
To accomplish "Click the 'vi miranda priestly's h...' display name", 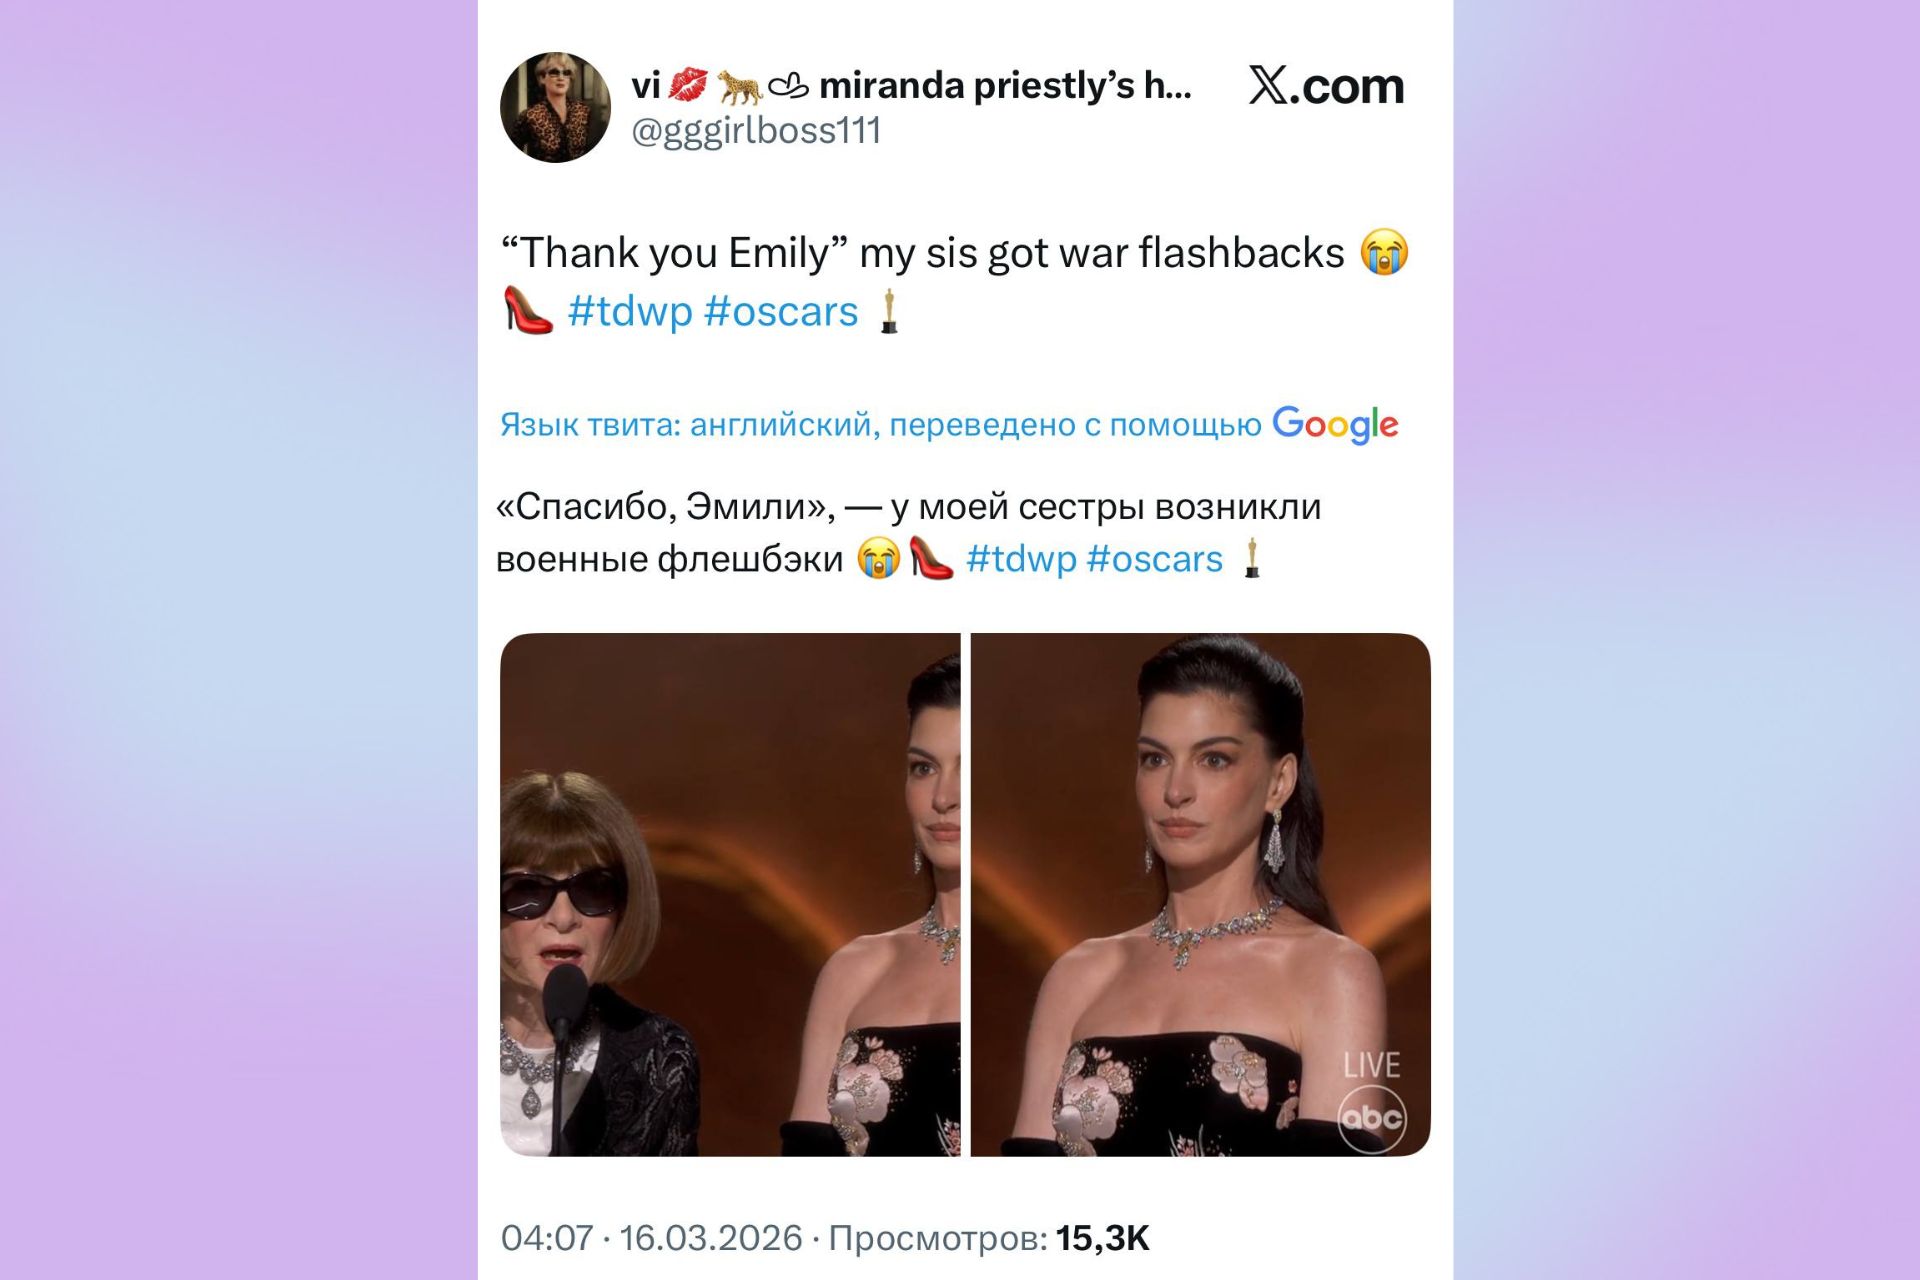I will click(x=911, y=86).
